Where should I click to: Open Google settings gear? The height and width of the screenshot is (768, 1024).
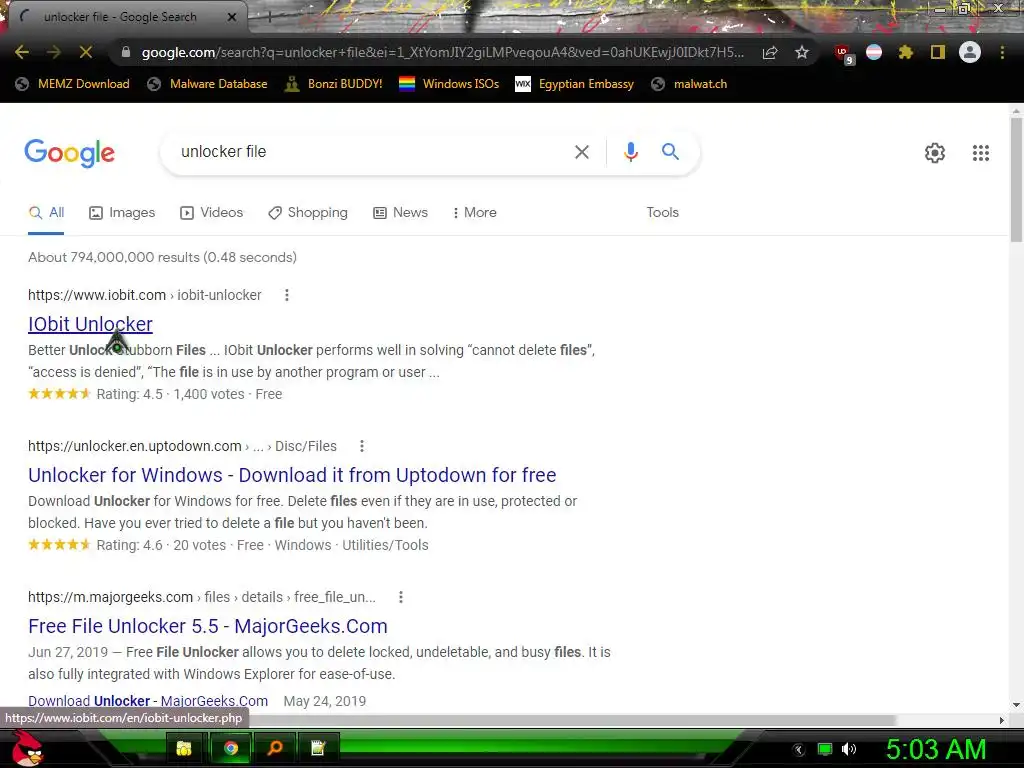click(935, 153)
